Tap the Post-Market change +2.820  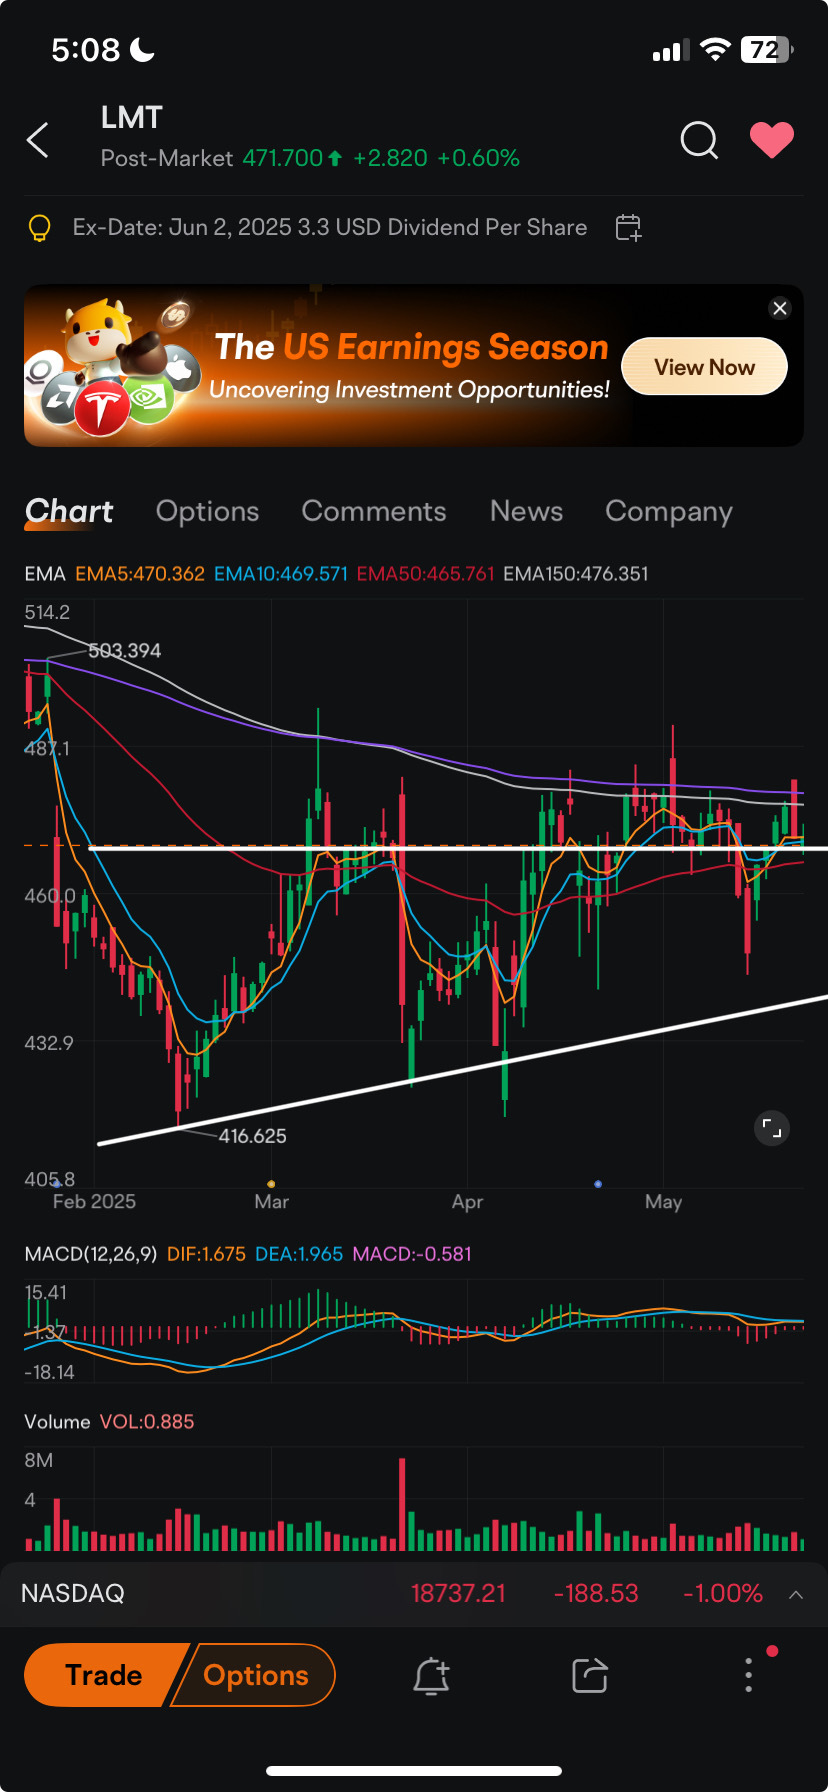tap(390, 158)
